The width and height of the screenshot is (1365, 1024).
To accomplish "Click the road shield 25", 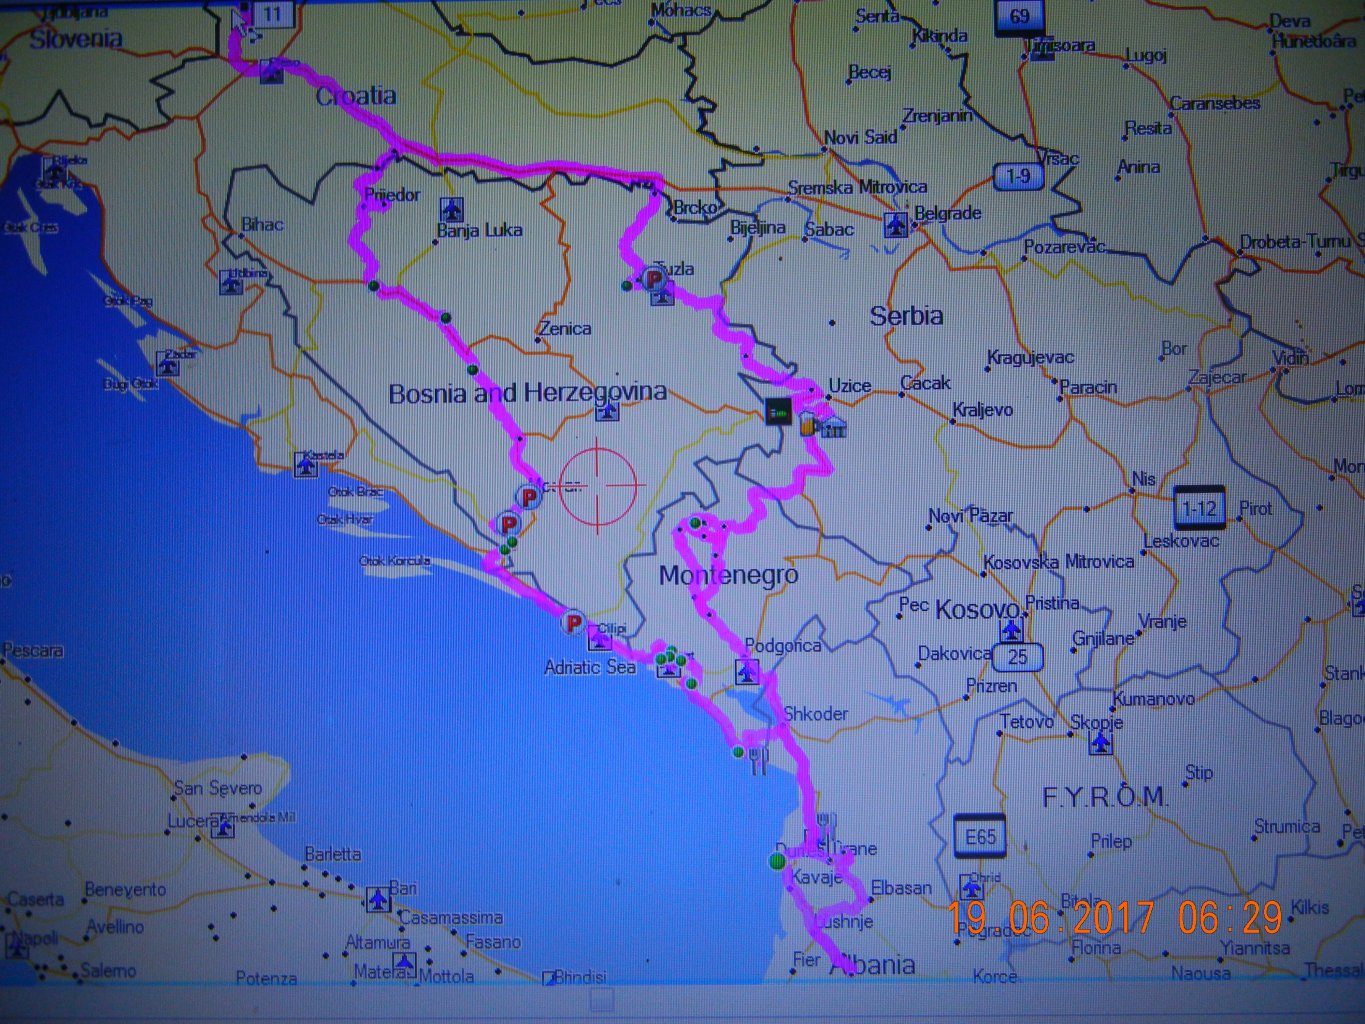I will (x=1018, y=657).
